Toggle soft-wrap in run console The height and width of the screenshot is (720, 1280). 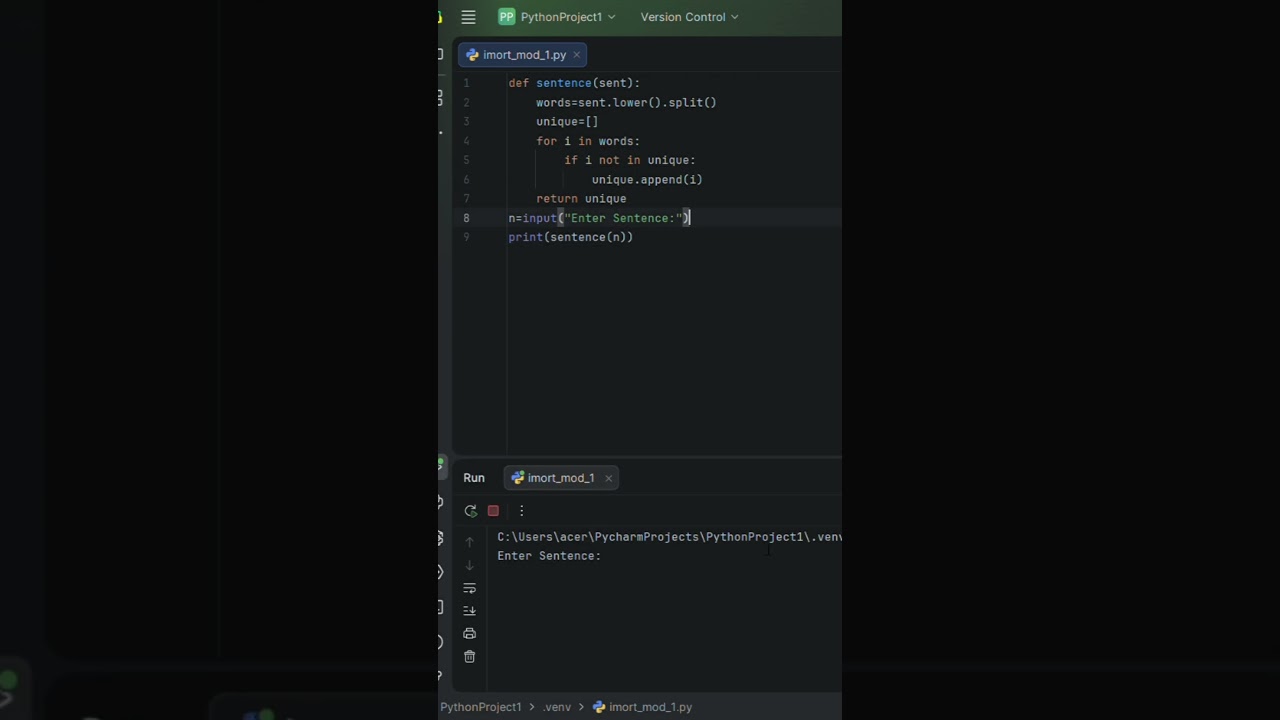click(469, 588)
